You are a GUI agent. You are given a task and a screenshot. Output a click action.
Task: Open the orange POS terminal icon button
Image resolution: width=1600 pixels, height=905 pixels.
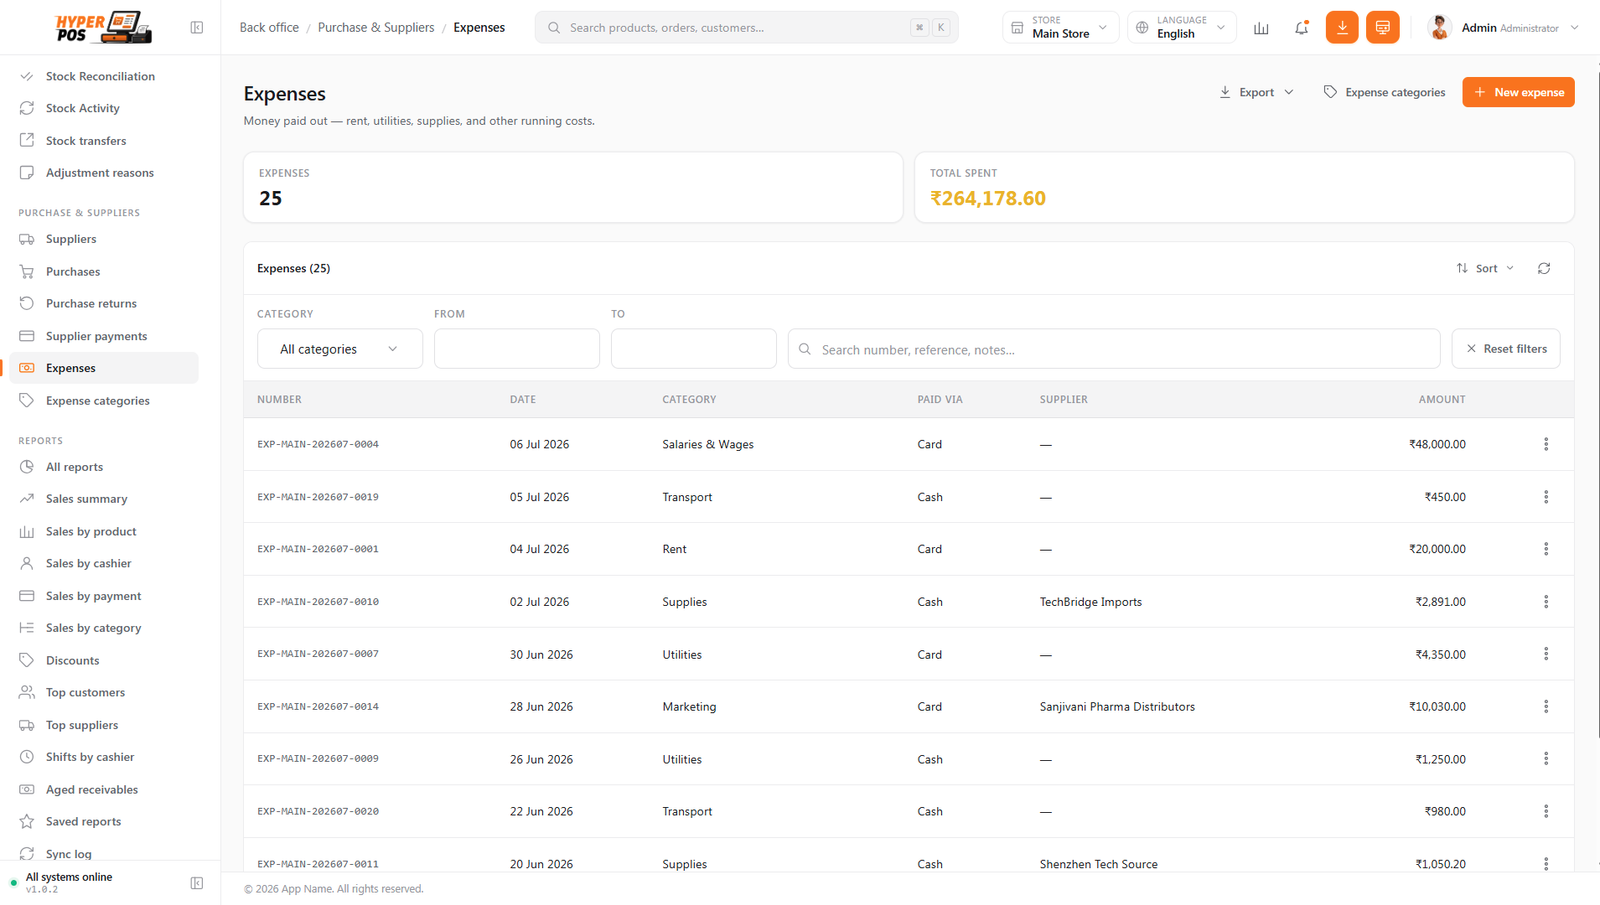click(1382, 28)
